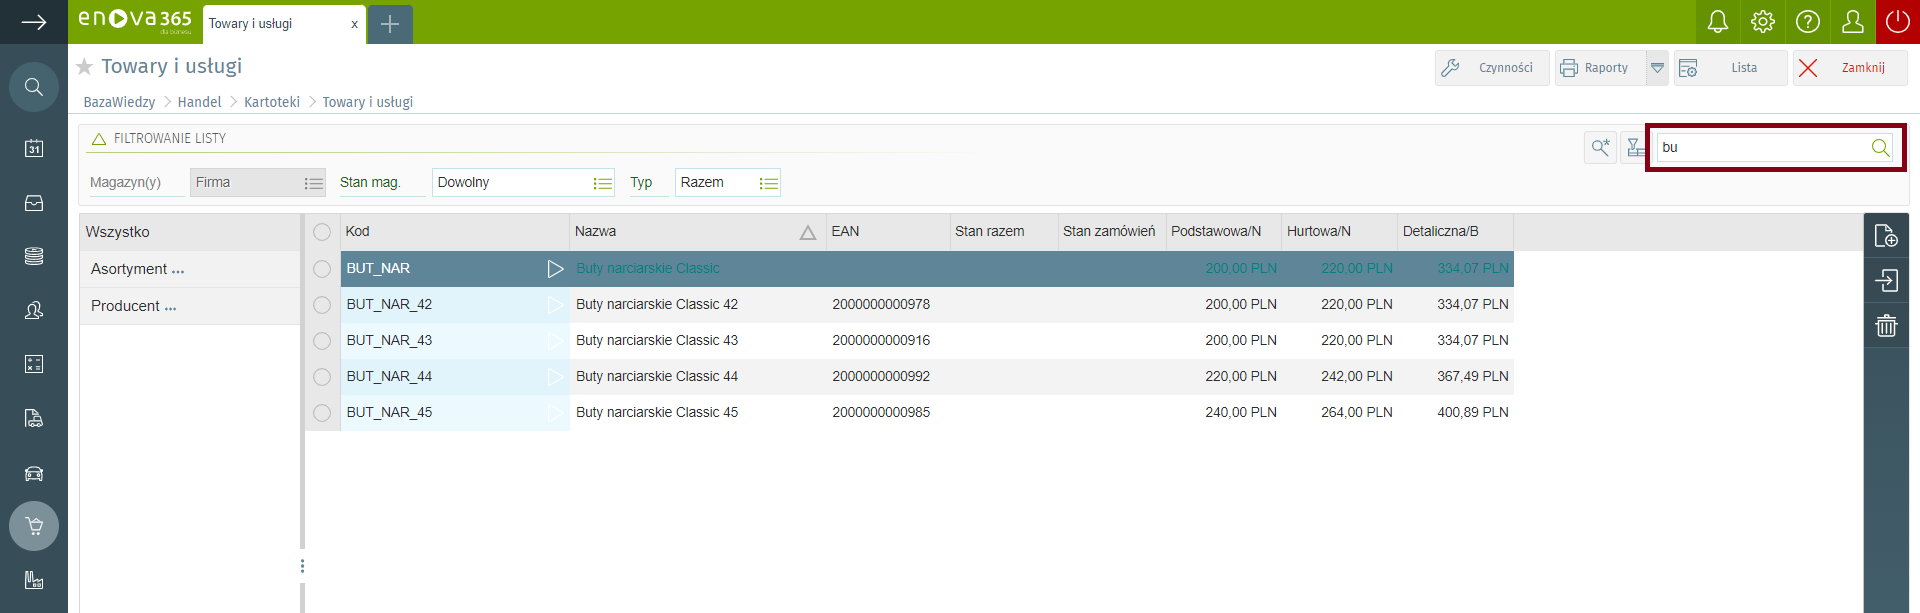Open the calendar icon in sidebar

(34, 148)
